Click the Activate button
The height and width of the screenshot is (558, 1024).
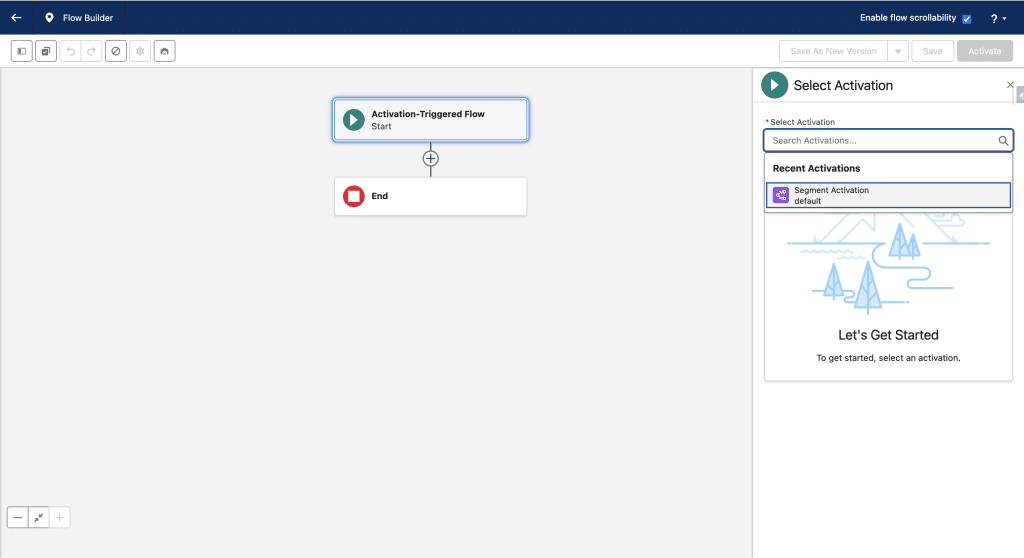click(x=984, y=51)
